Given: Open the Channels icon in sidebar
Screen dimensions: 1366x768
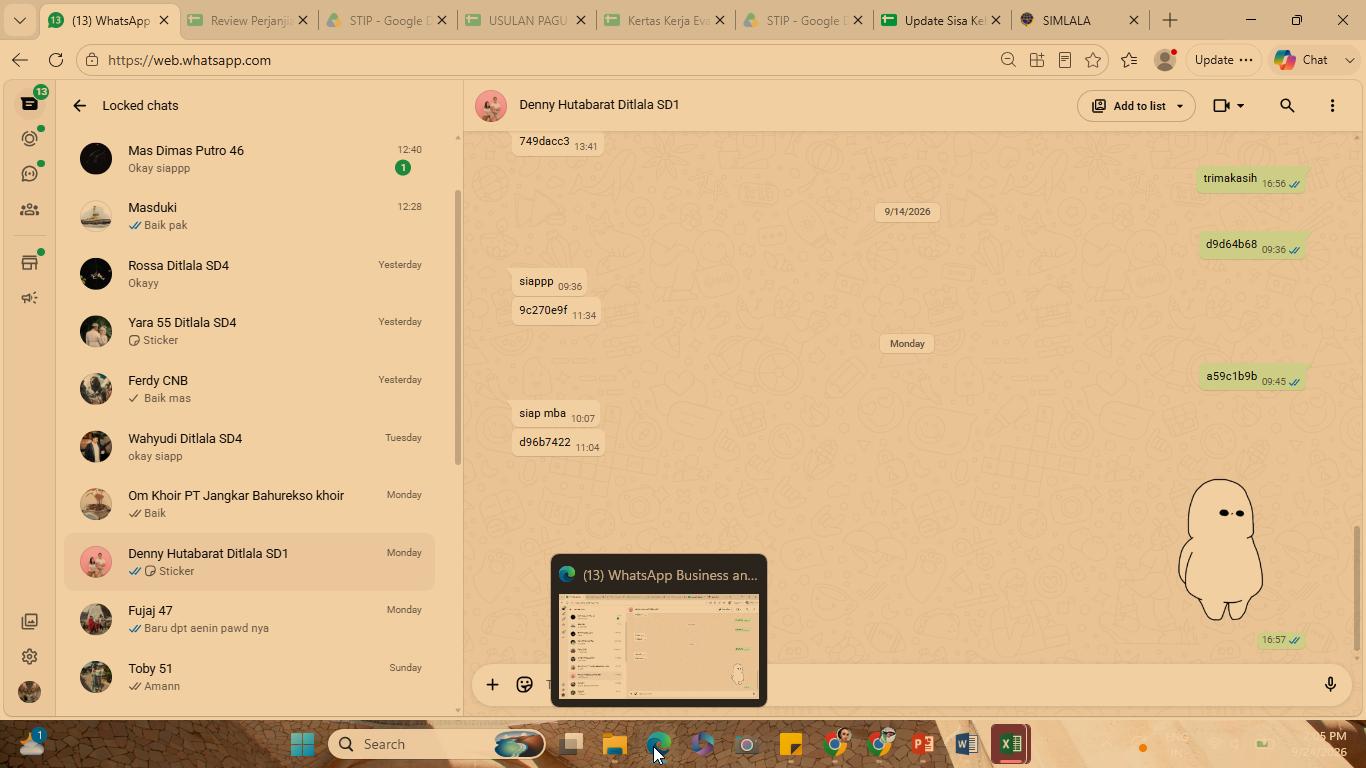Looking at the screenshot, I should coord(30,174).
